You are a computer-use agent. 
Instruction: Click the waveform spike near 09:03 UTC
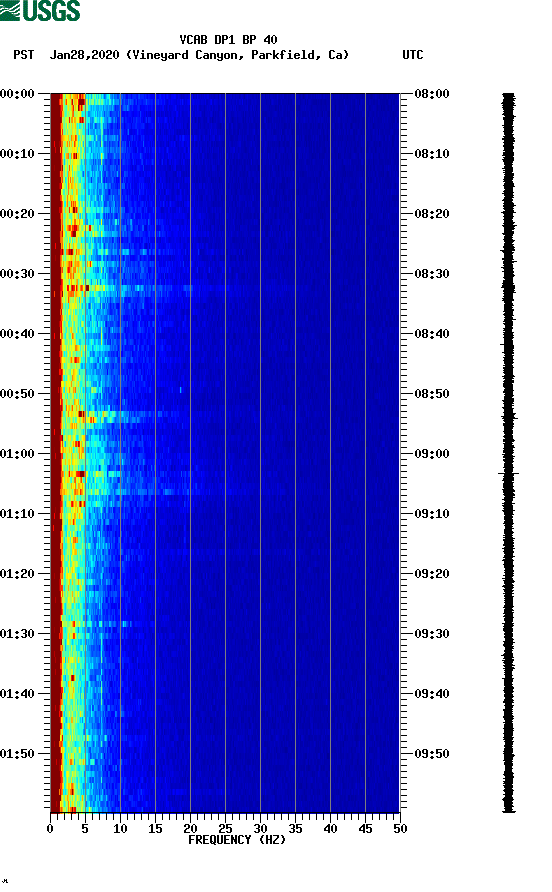(x=509, y=473)
